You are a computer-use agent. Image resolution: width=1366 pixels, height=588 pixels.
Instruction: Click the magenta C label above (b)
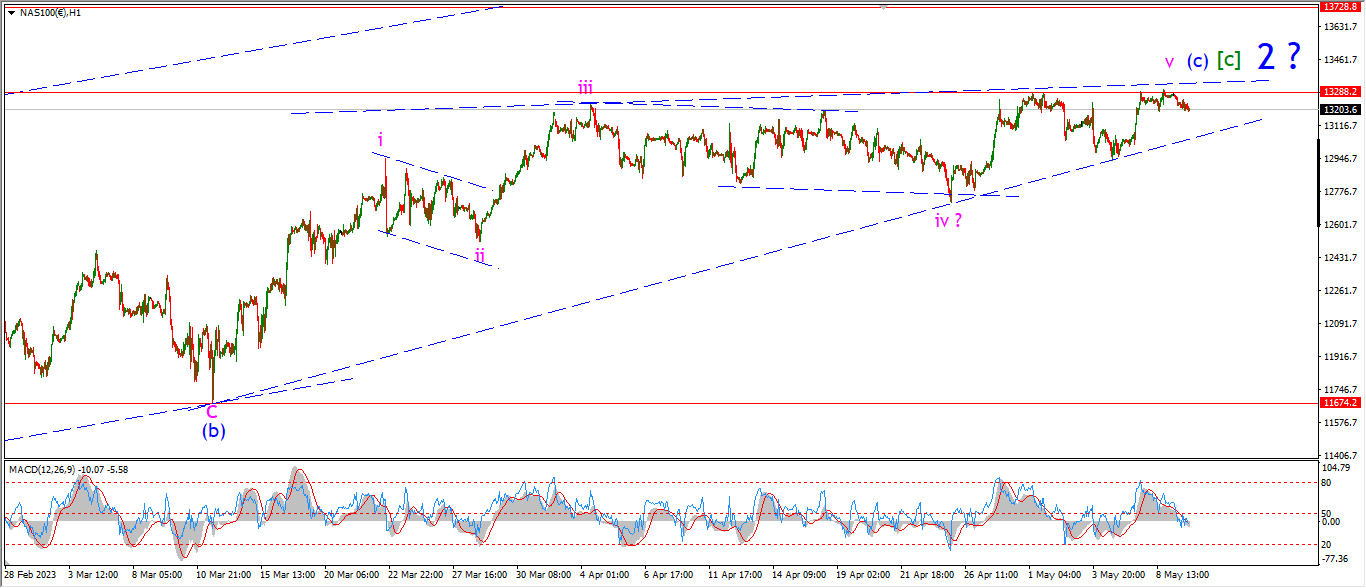tap(212, 411)
